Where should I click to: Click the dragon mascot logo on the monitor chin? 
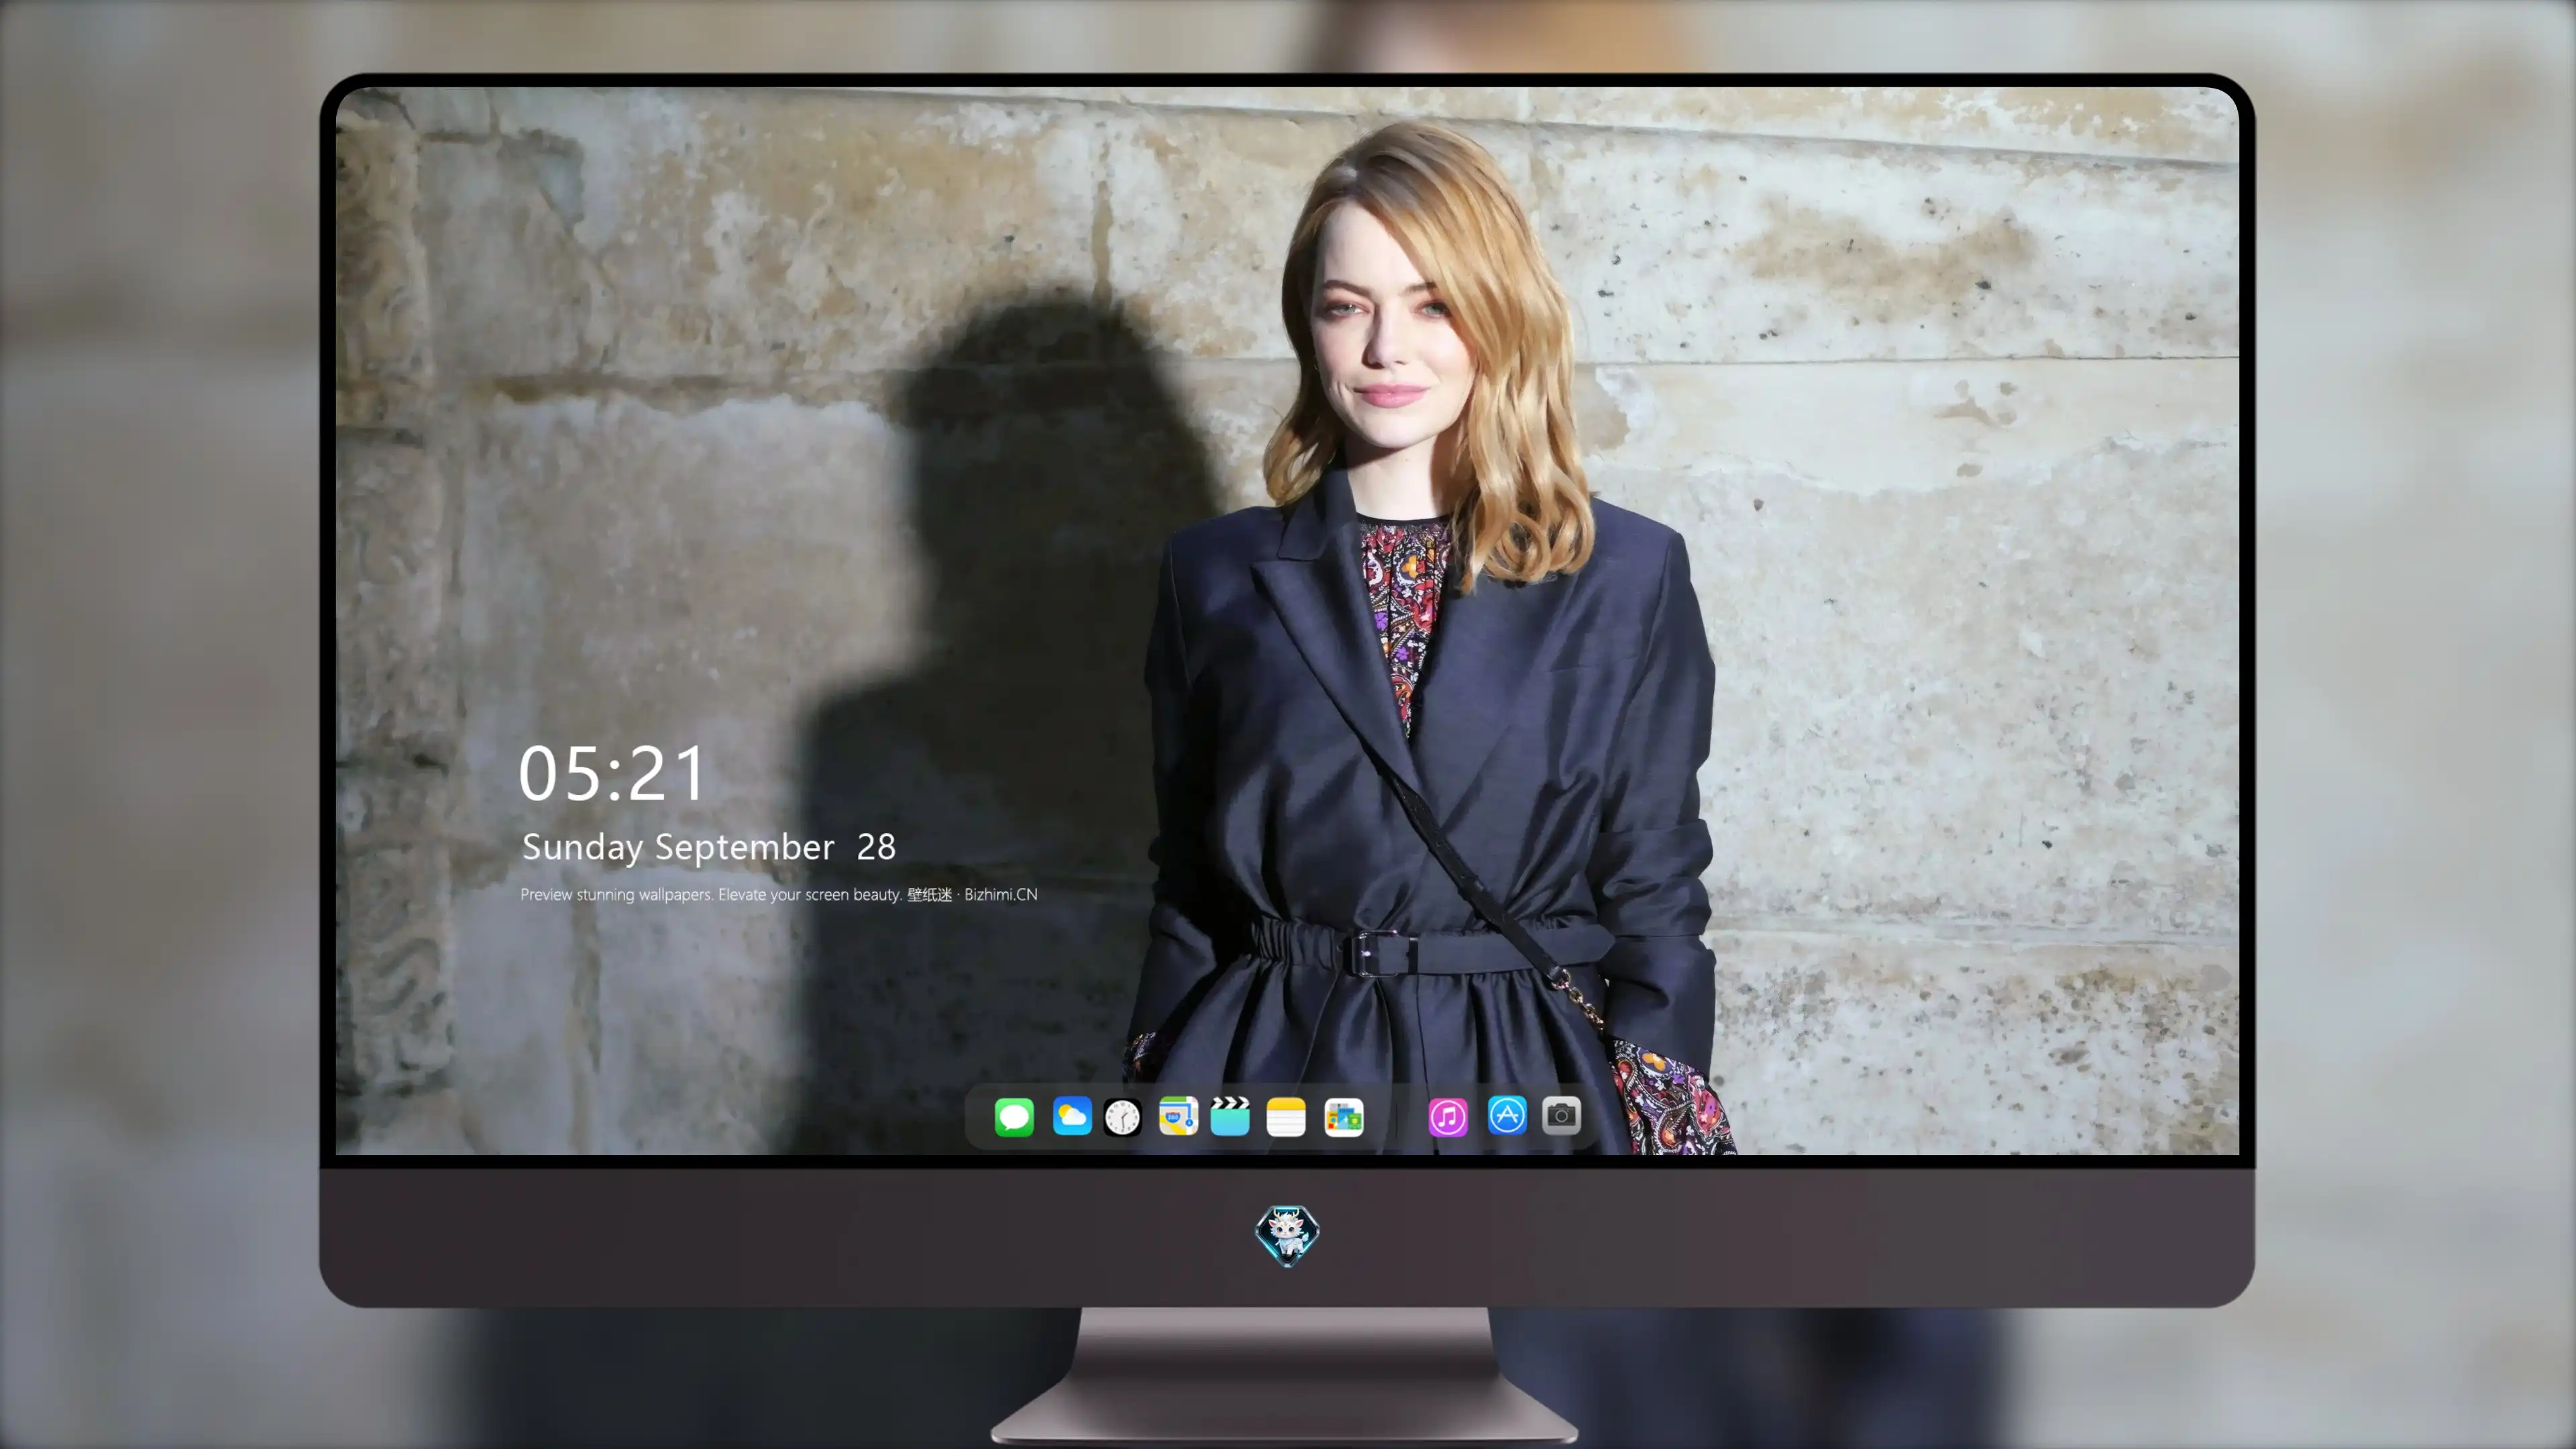pyautogui.click(x=1287, y=1235)
